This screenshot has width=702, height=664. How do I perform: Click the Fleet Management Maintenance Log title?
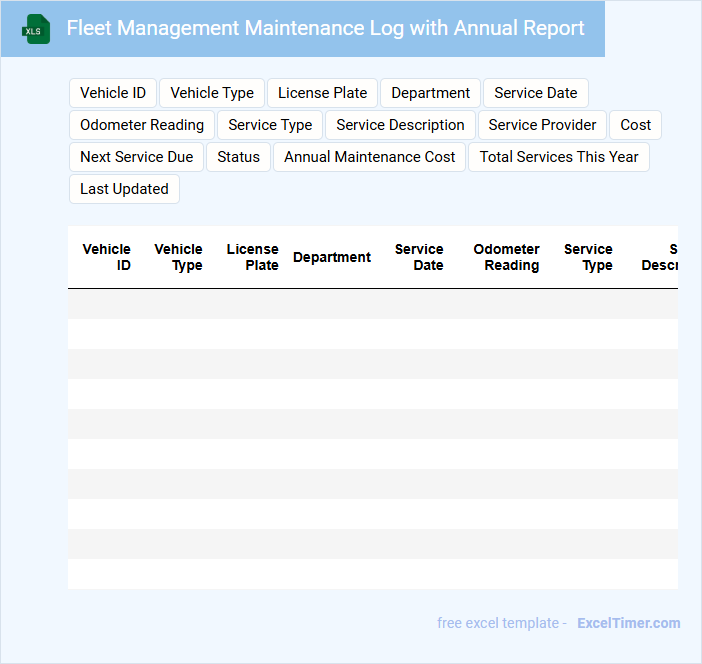point(325,28)
